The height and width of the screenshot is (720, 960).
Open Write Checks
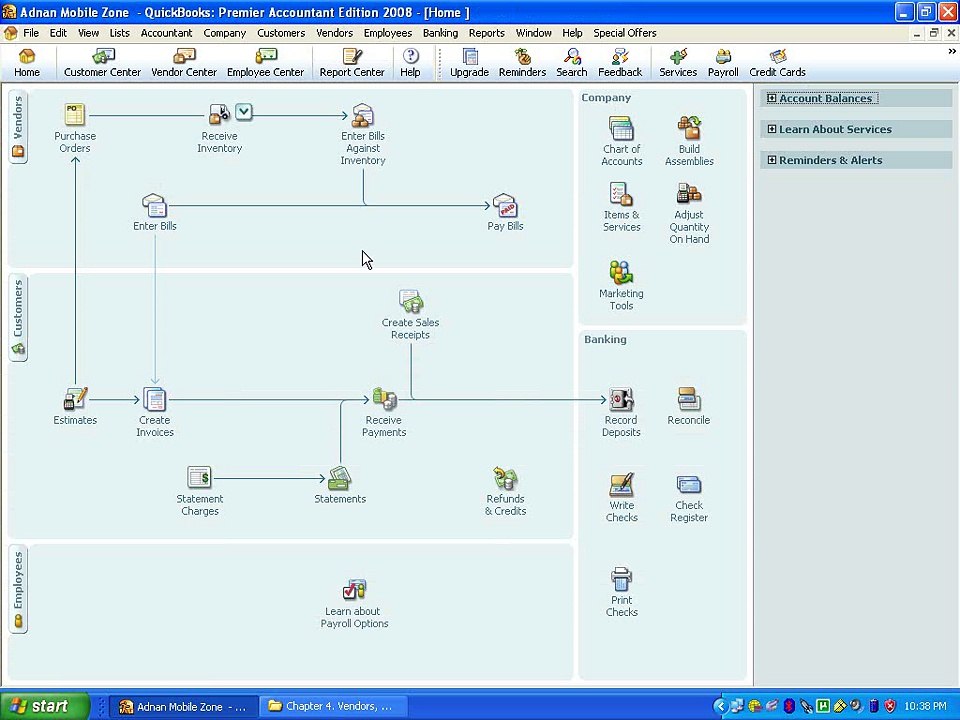[621, 484]
